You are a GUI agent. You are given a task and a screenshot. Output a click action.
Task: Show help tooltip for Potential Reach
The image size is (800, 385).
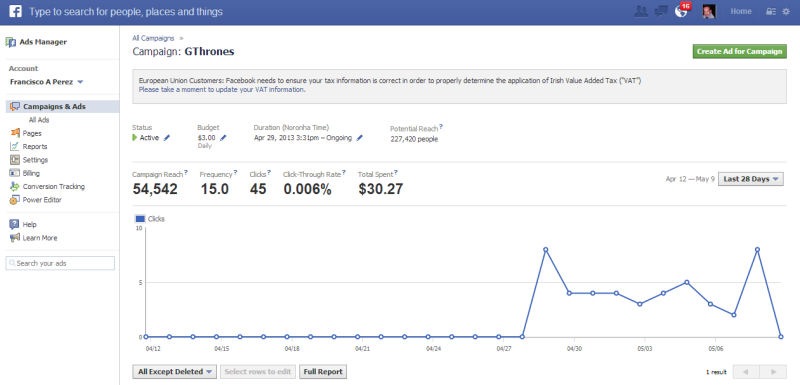[441, 126]
